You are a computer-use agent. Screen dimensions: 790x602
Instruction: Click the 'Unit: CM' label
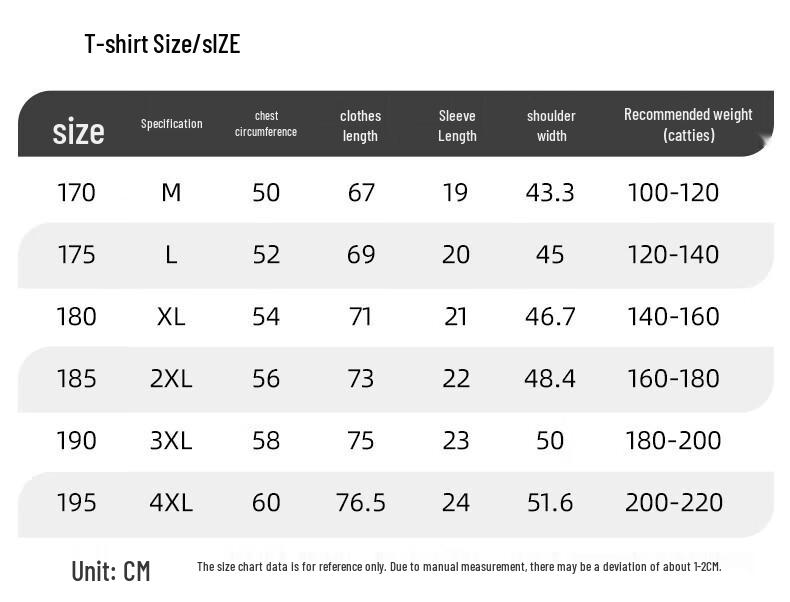click(x=111, y=571)
